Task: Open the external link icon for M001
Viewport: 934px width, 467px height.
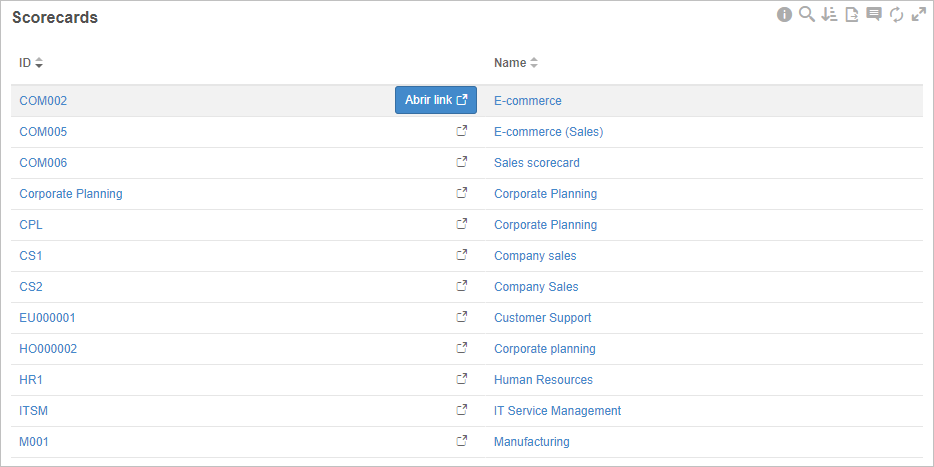Action: (462, 441)
